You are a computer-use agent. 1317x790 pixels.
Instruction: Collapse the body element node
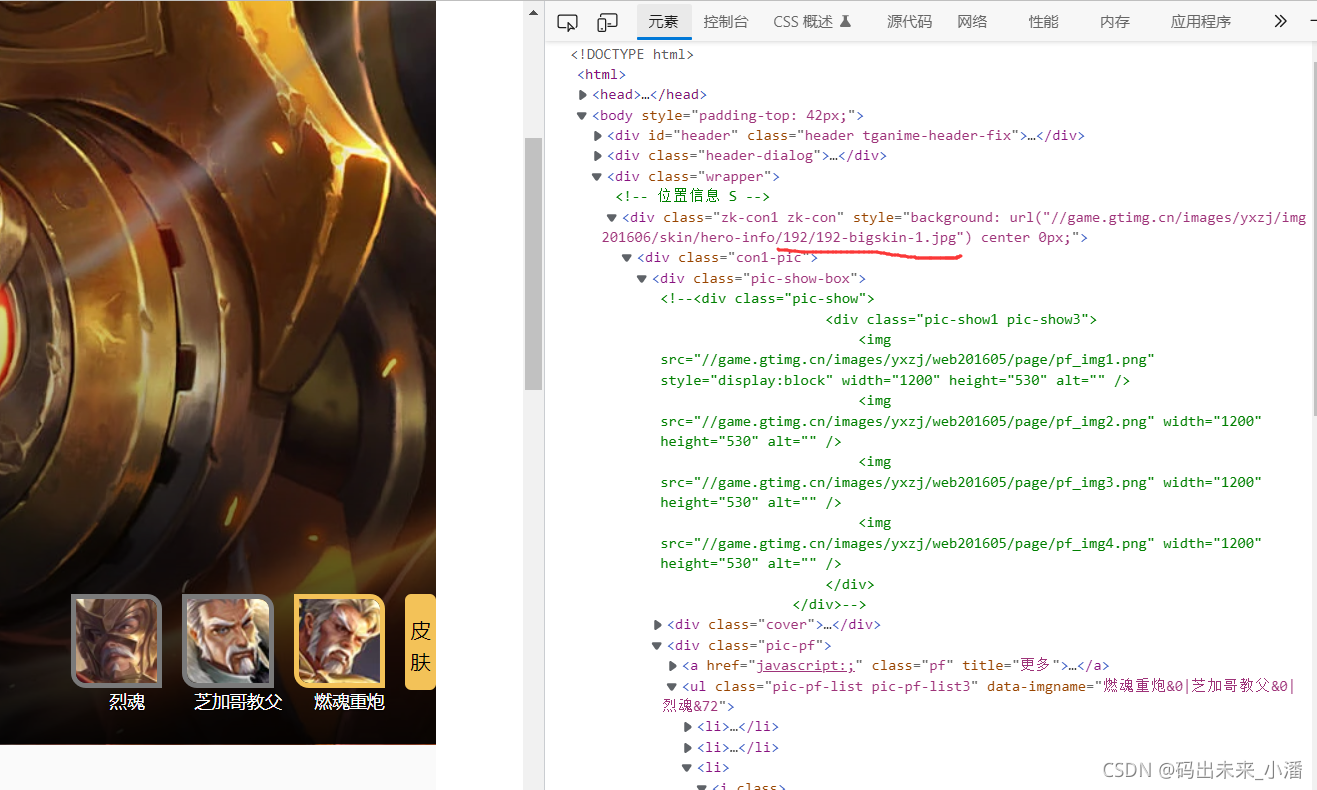(x=583, y=115)
